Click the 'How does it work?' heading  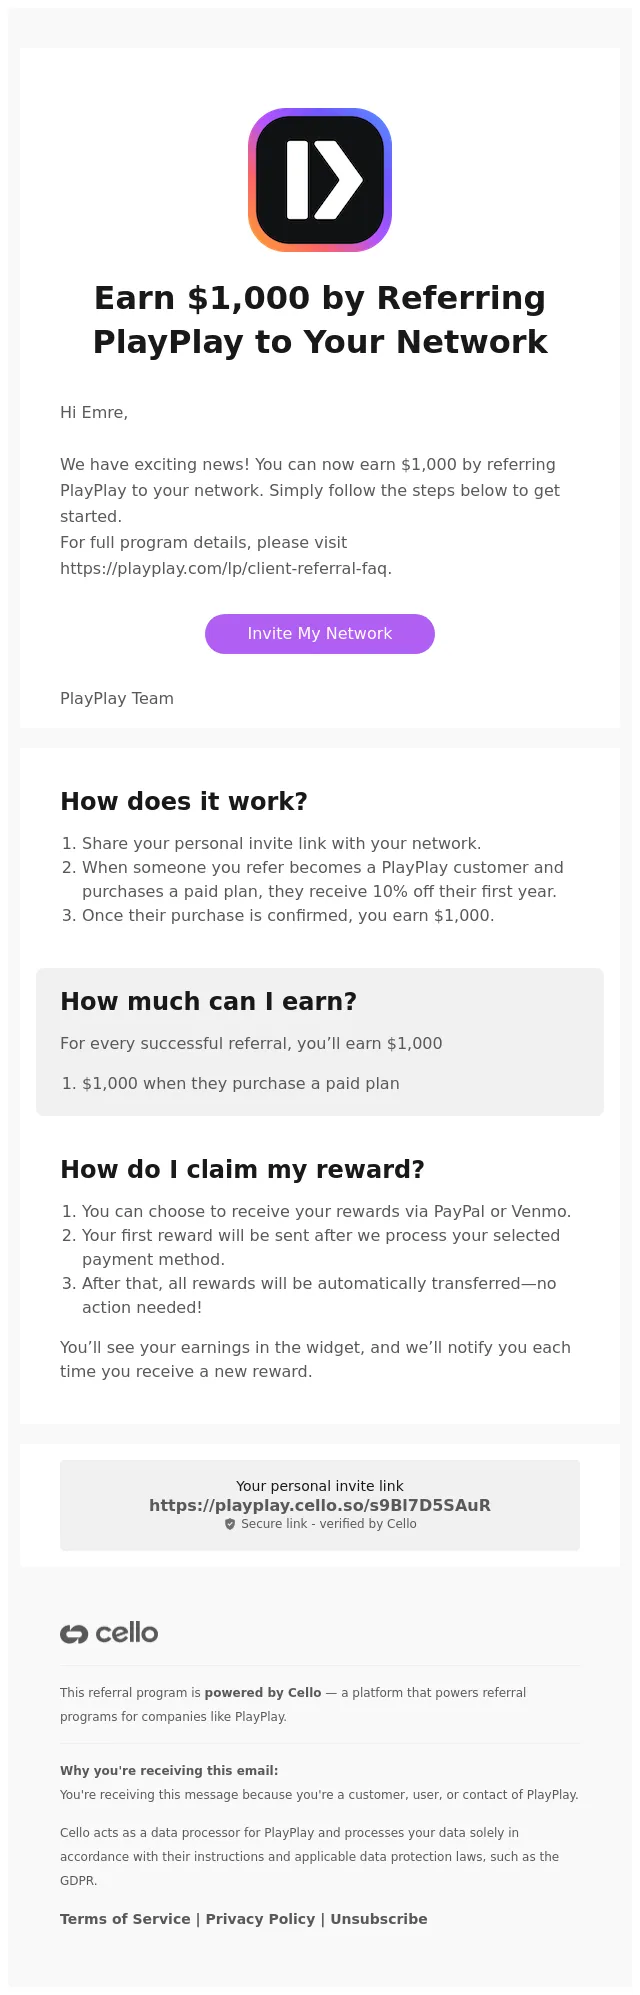coord(184,801)
